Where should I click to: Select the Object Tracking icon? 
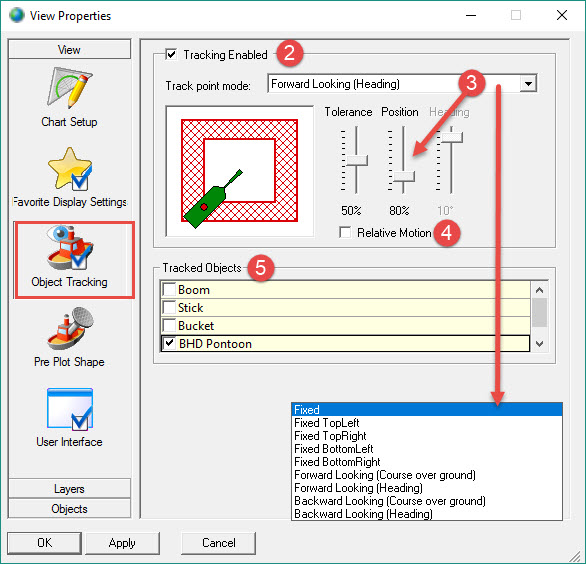pyautogui.click(x=70, y=247)
